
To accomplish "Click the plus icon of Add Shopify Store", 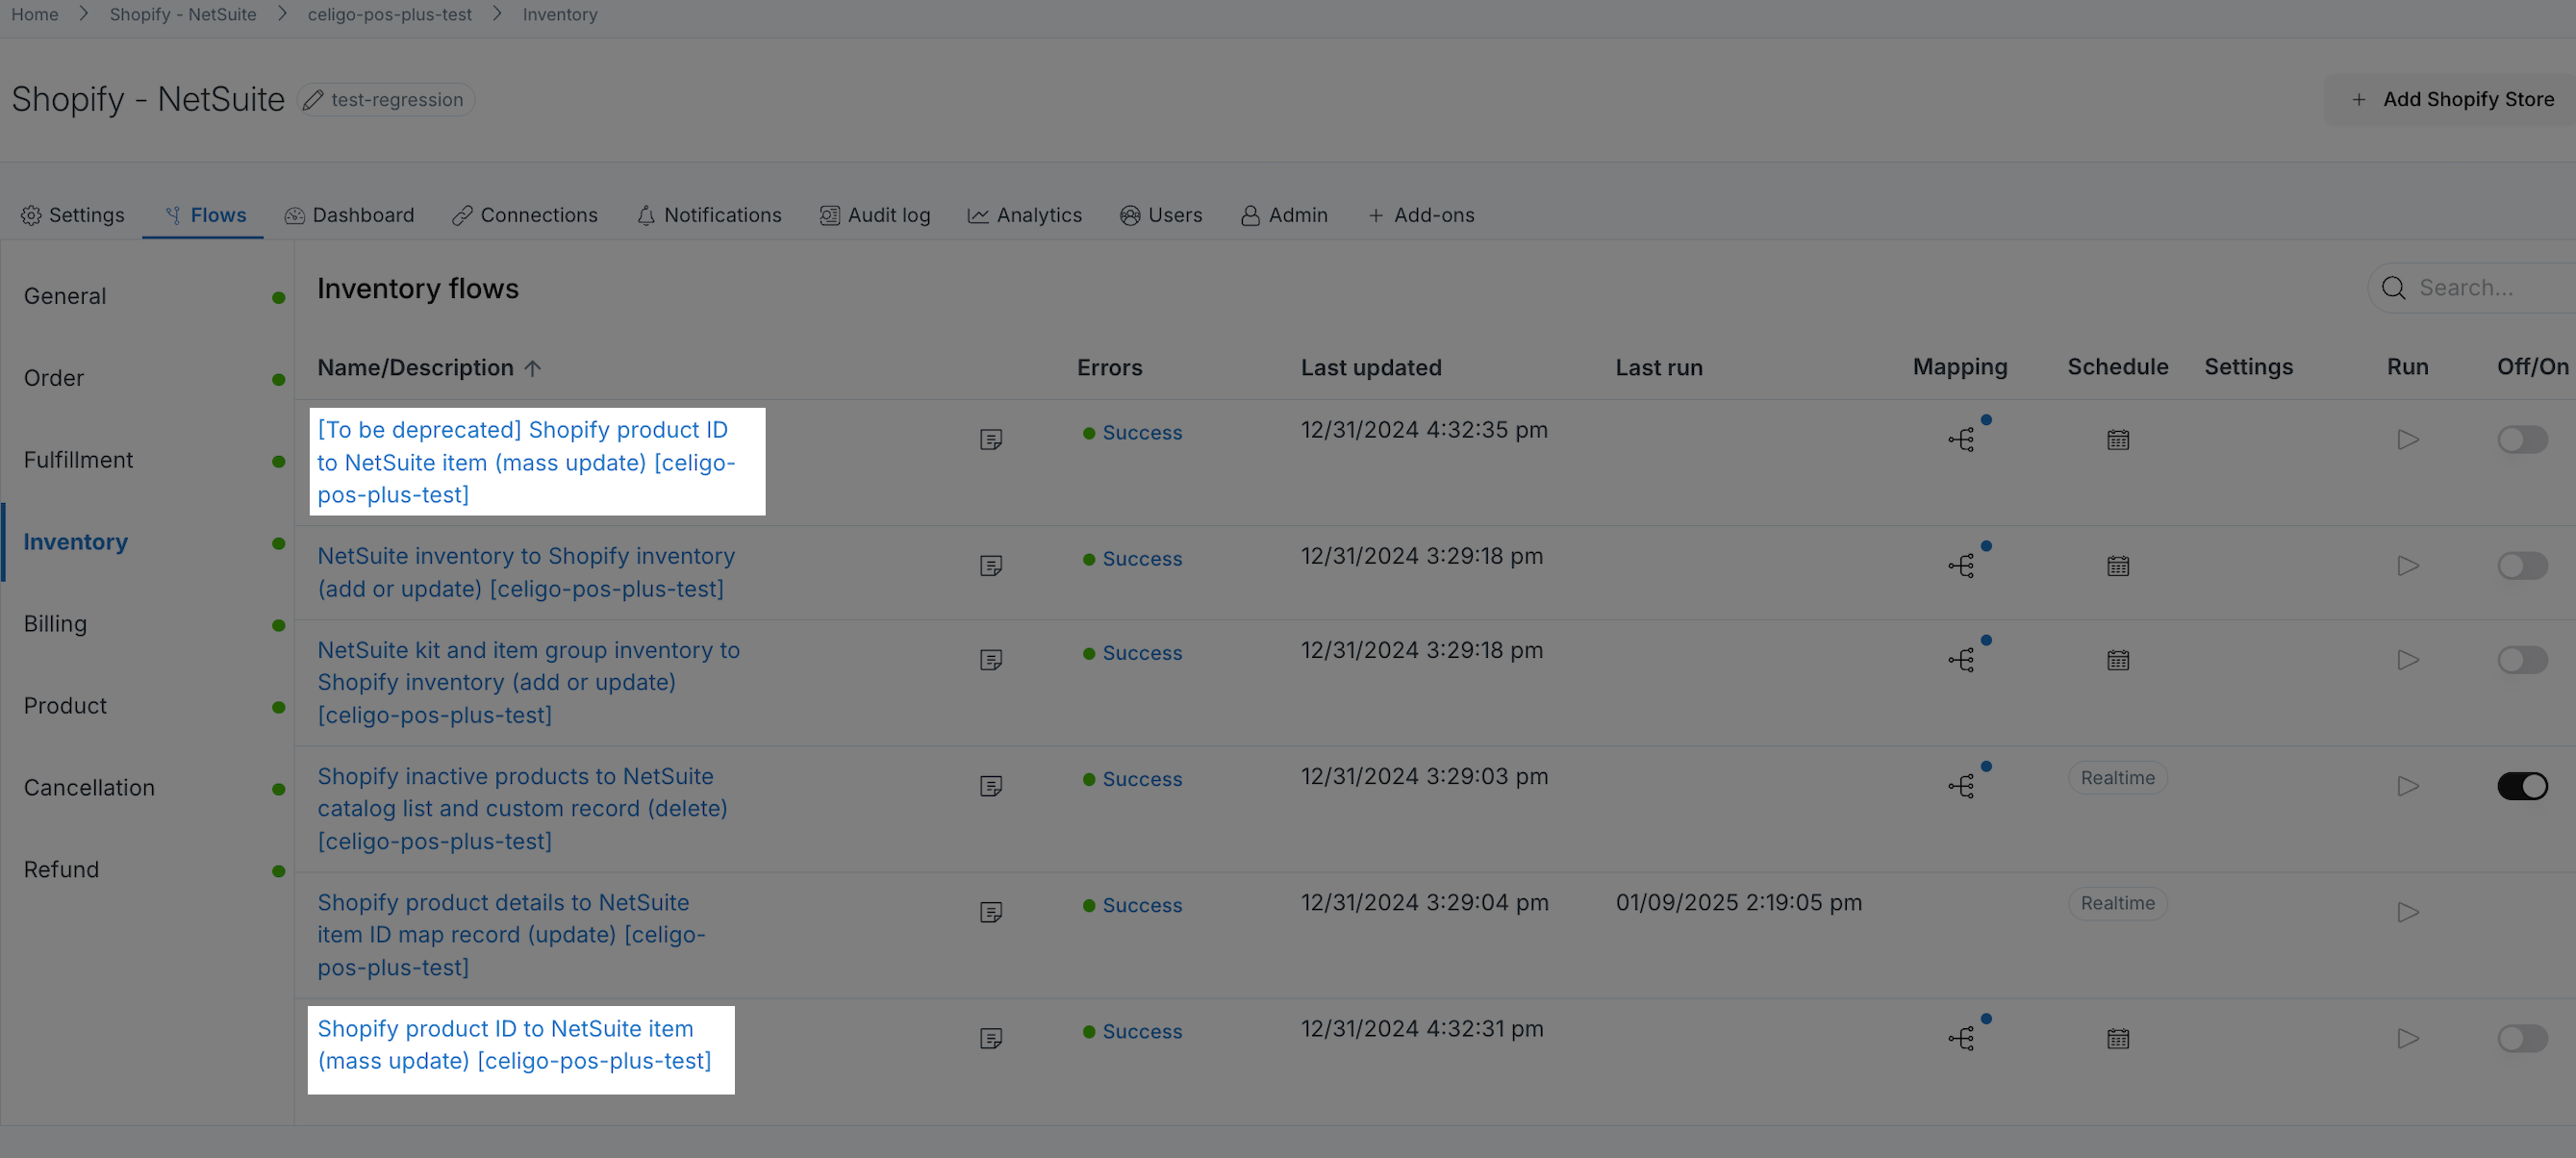I will click(2359, 100).
